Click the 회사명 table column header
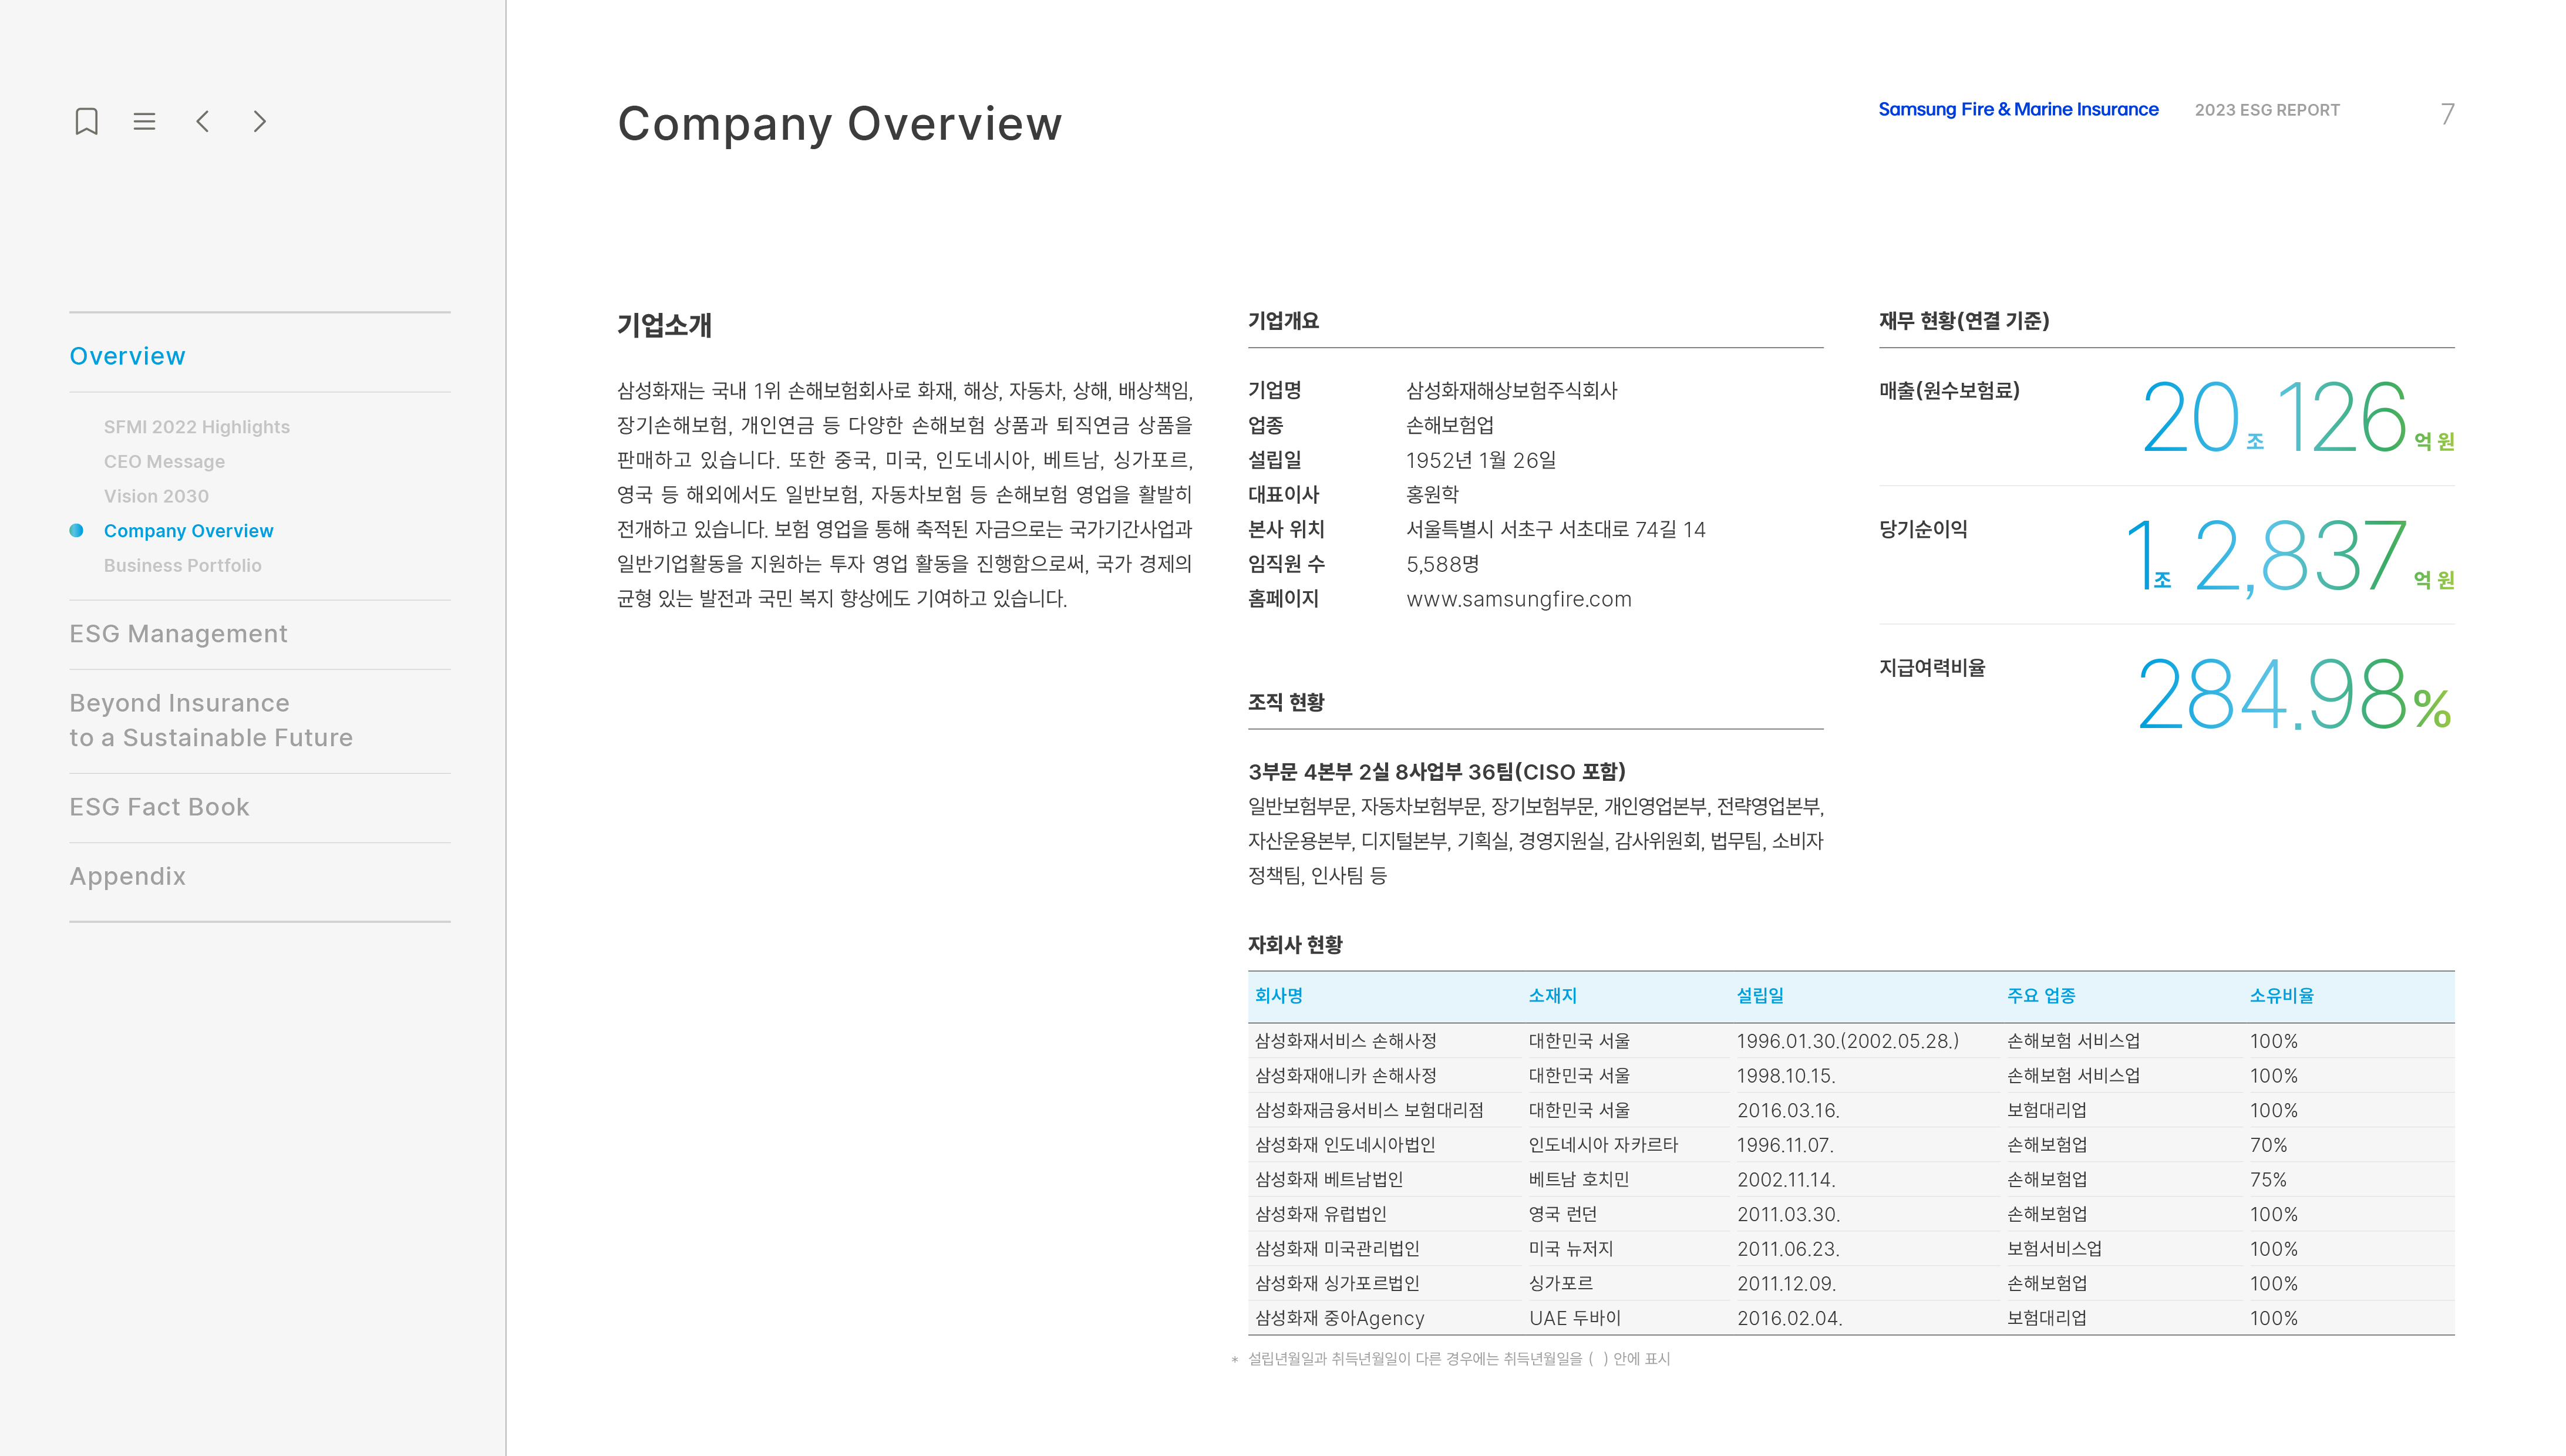The height and width of the screenshot is (1456, 2566). [x=1278, y=996]
